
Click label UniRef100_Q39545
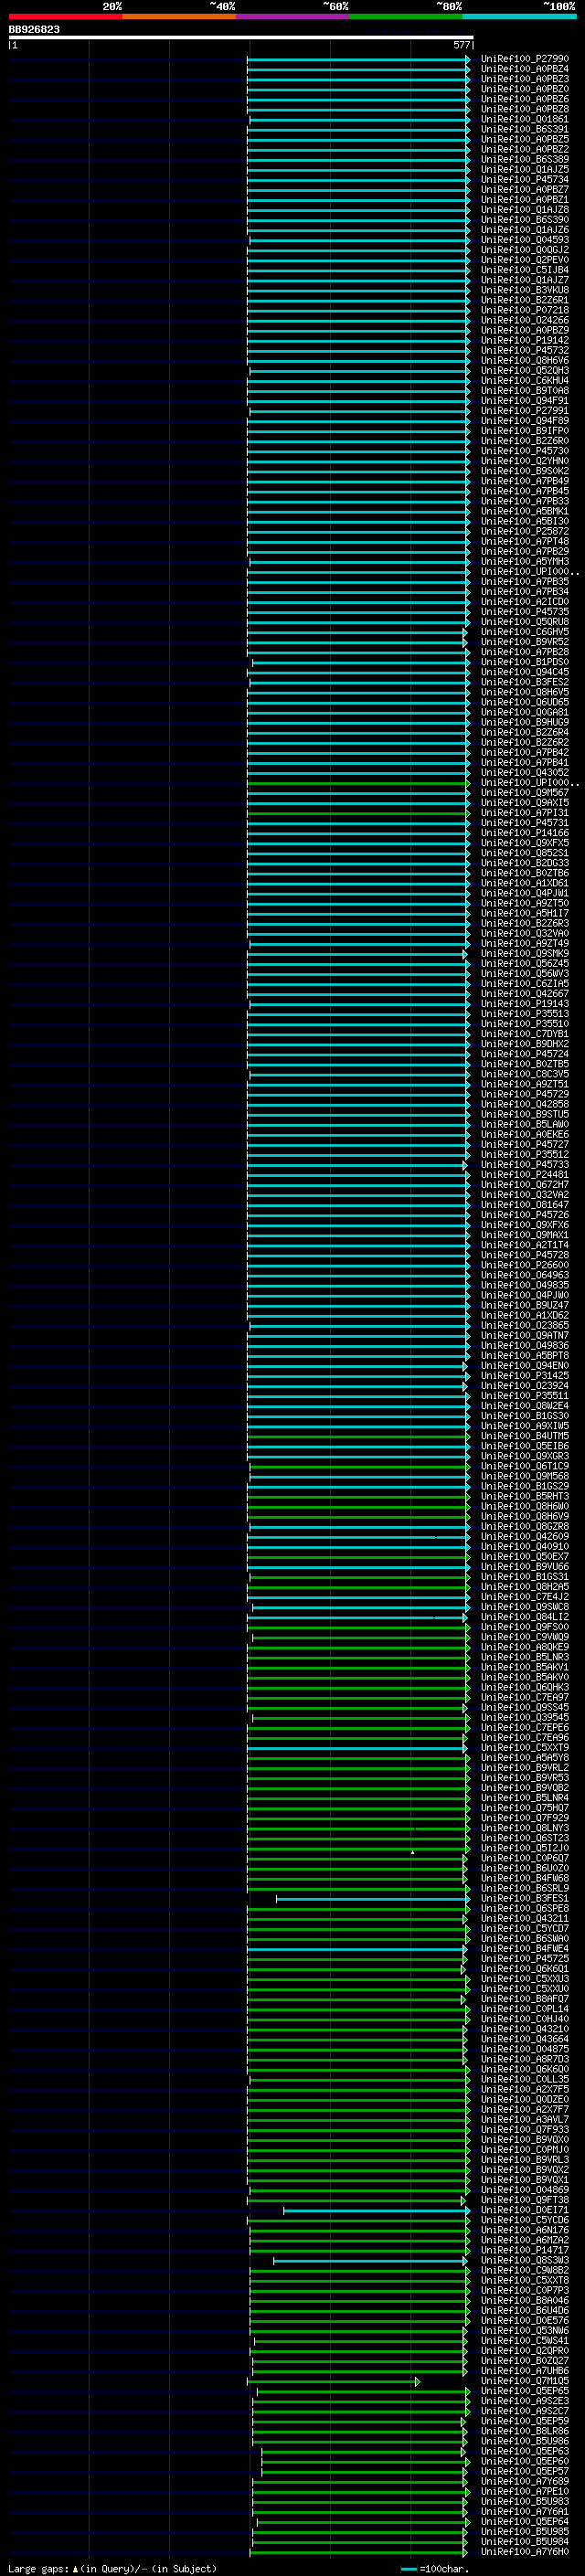524,1718
